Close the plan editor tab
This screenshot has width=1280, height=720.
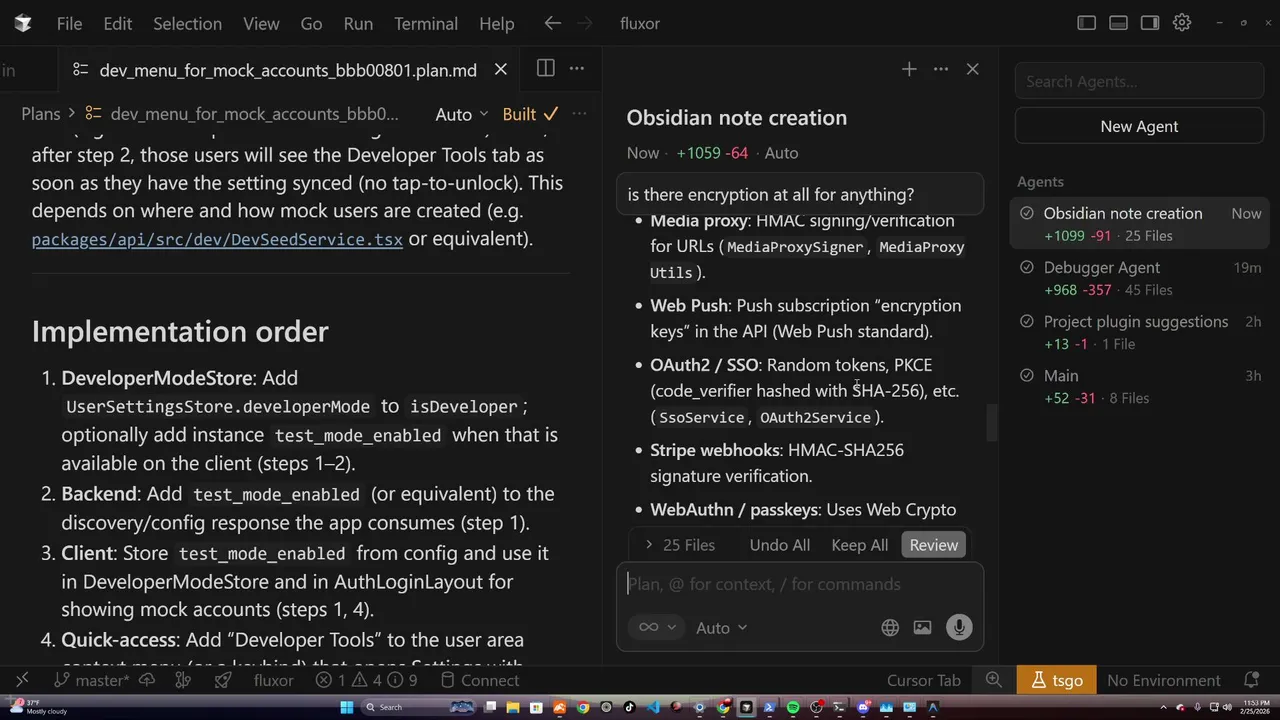tap(501, 69)
